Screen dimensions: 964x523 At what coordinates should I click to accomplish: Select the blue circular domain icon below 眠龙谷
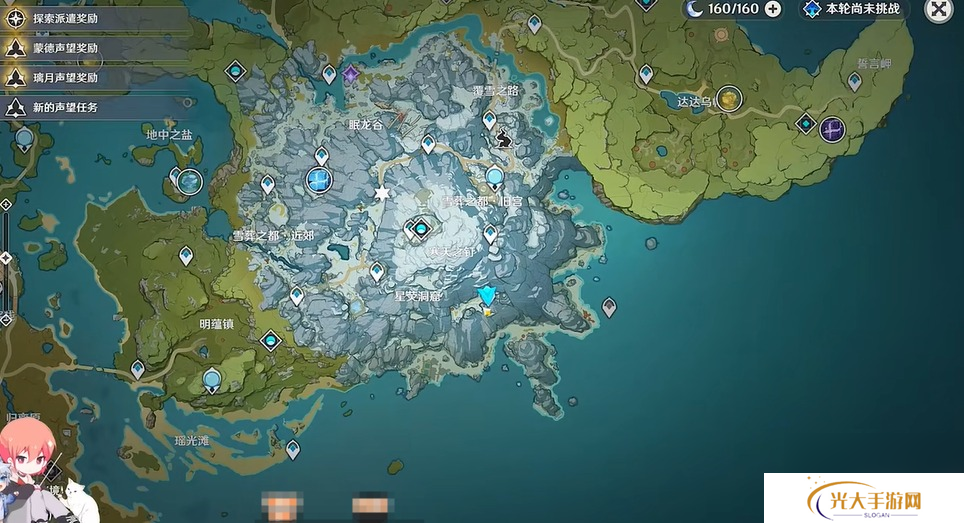(319, 180)
